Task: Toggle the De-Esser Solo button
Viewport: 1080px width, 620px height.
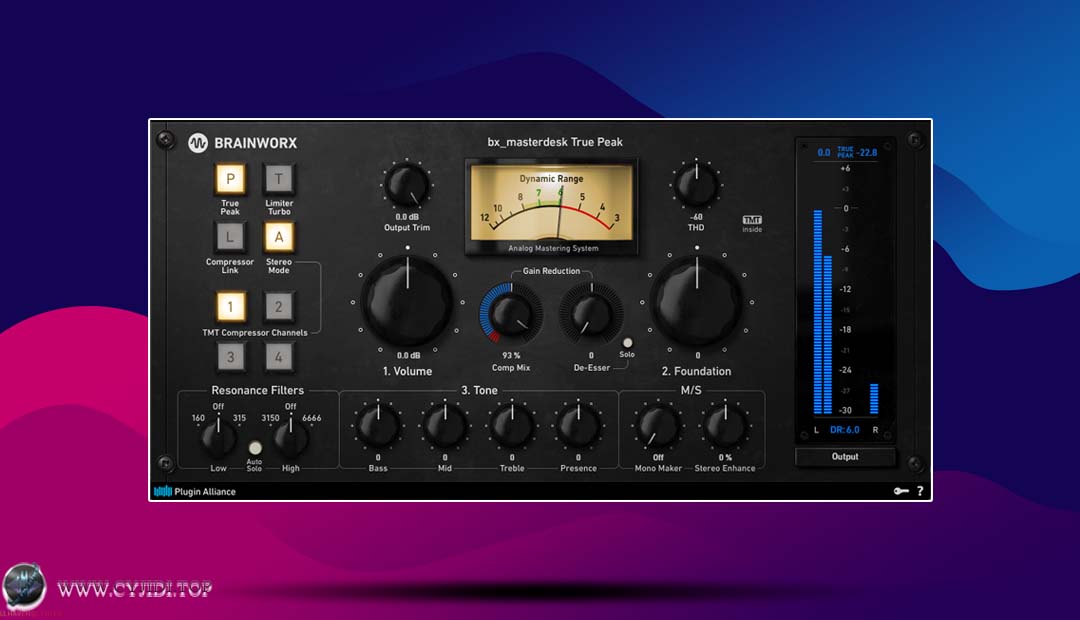Action: coord(627,342)
